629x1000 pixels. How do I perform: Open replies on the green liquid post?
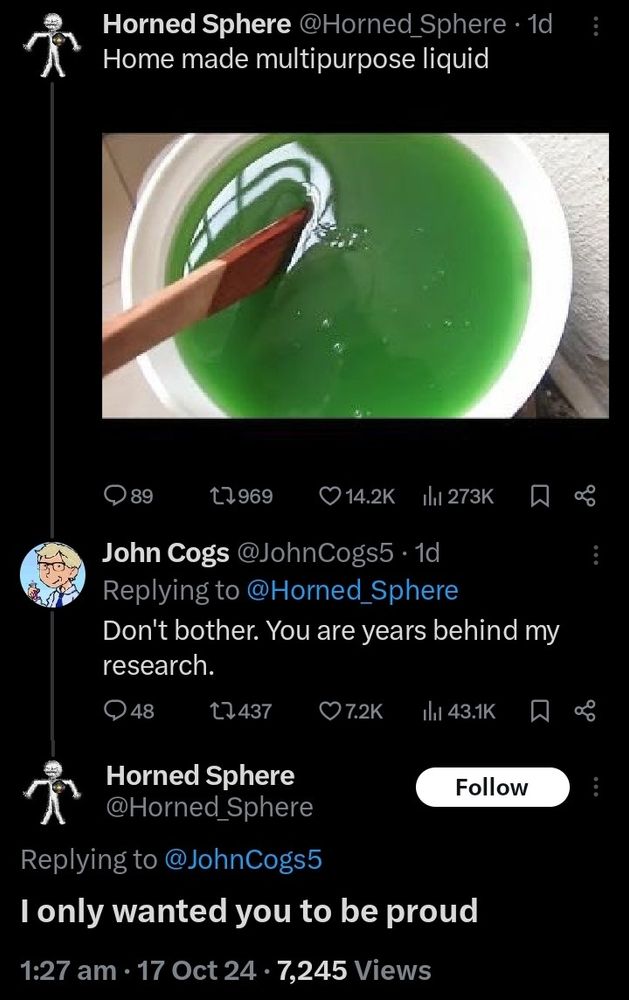pyautogui.click(x=116, y=497)
